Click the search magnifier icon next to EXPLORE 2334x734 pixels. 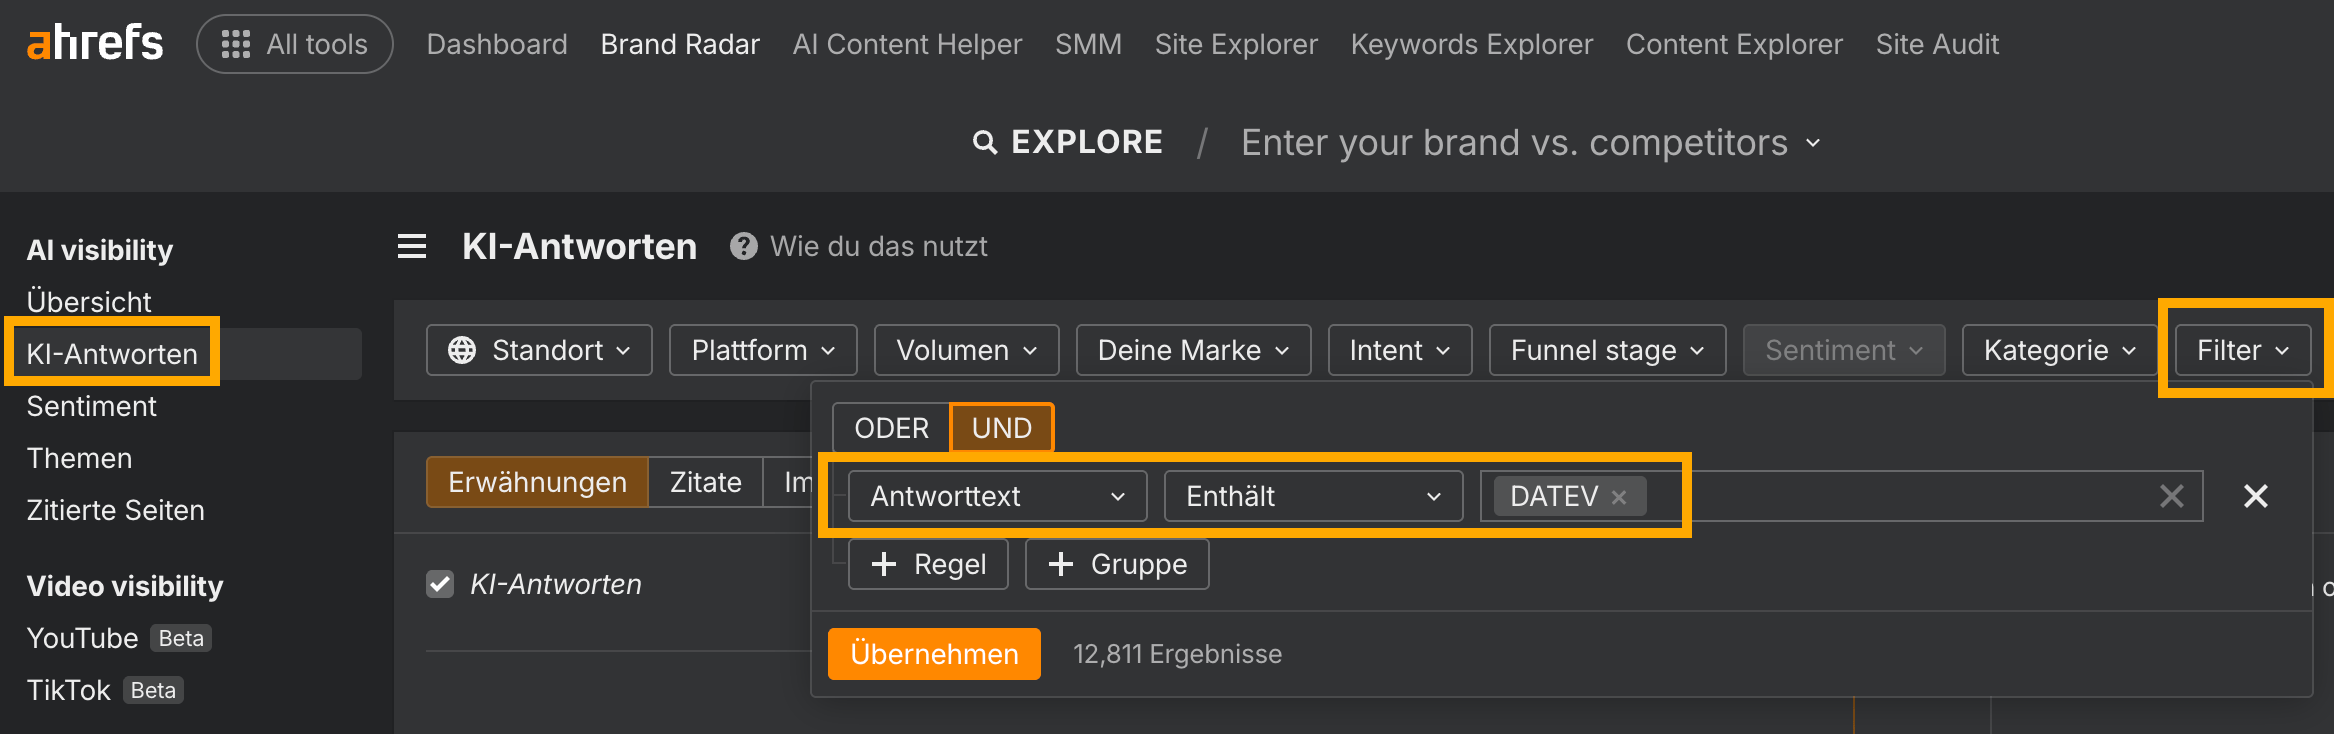tap(985, 143)
